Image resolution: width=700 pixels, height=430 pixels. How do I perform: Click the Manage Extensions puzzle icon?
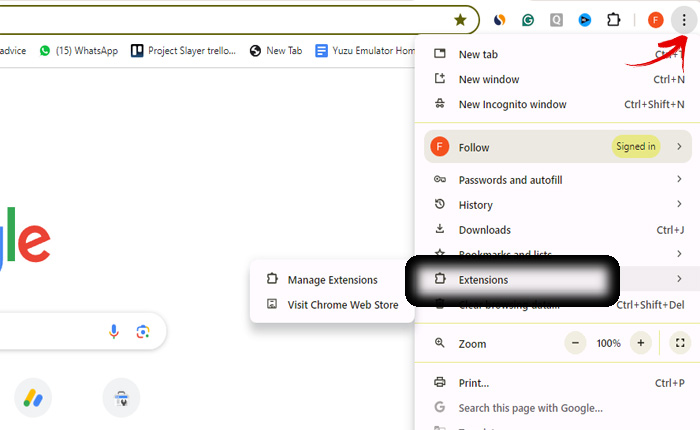[x=272, y=279]
